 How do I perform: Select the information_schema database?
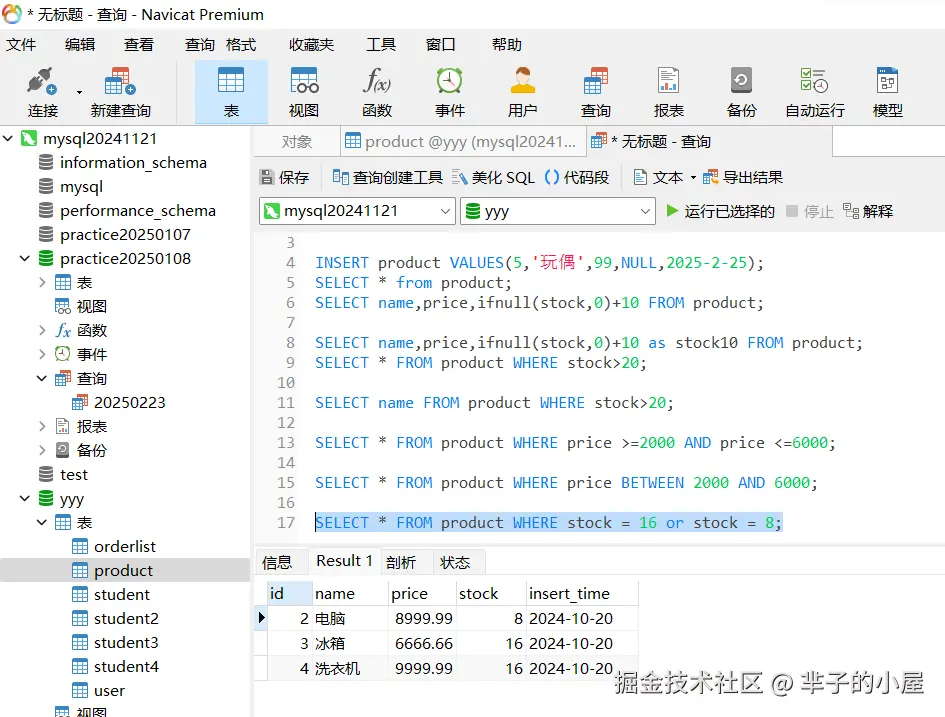tap(133, 163)
